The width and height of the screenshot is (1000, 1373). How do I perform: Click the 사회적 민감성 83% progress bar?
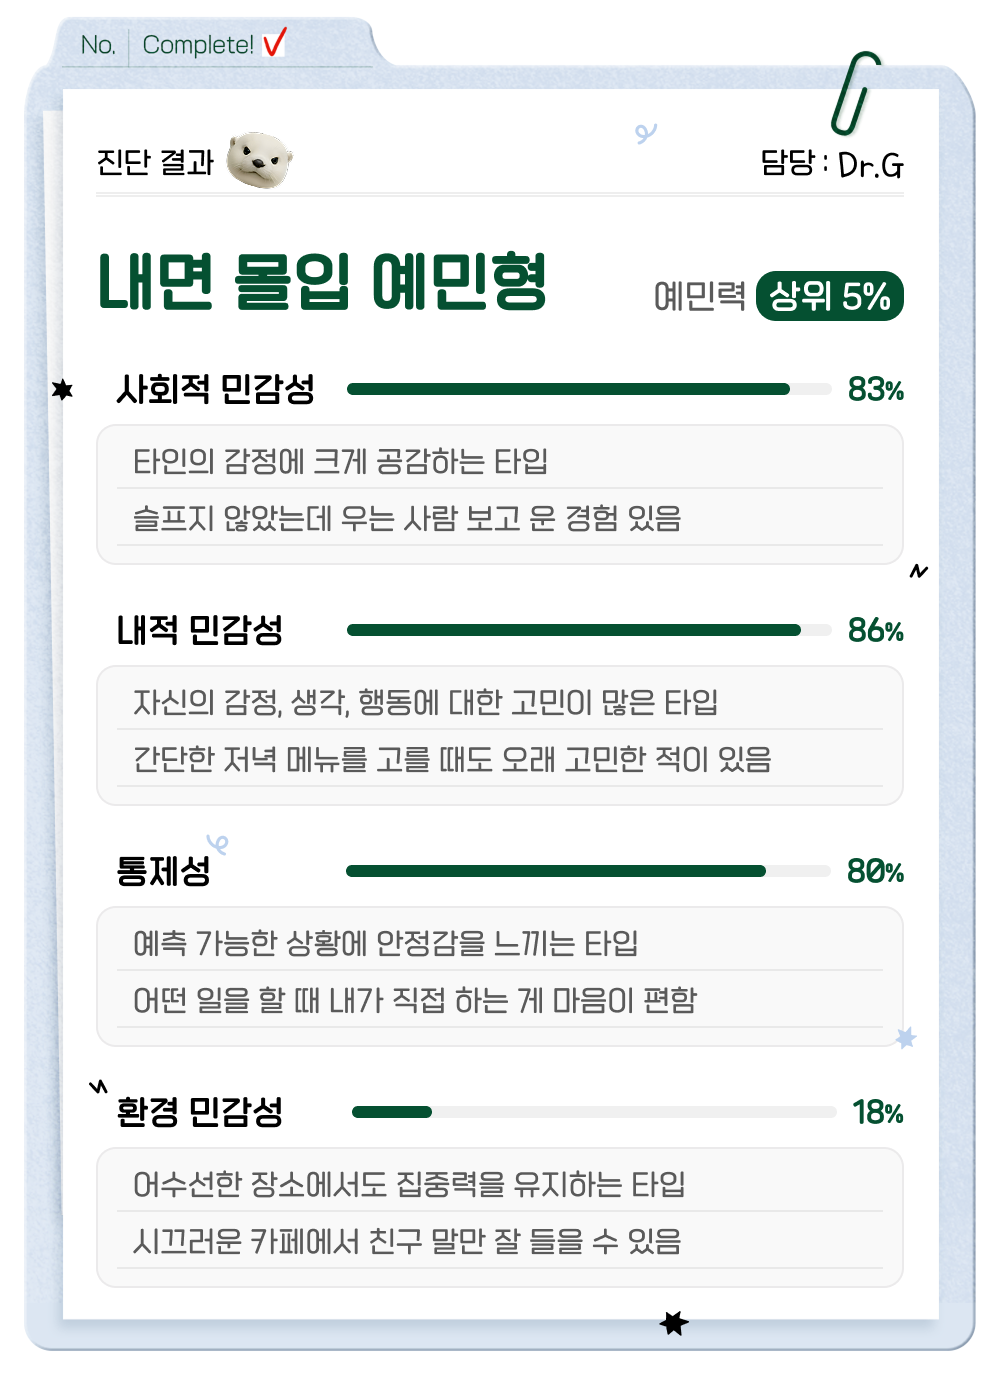pos(589,389)
